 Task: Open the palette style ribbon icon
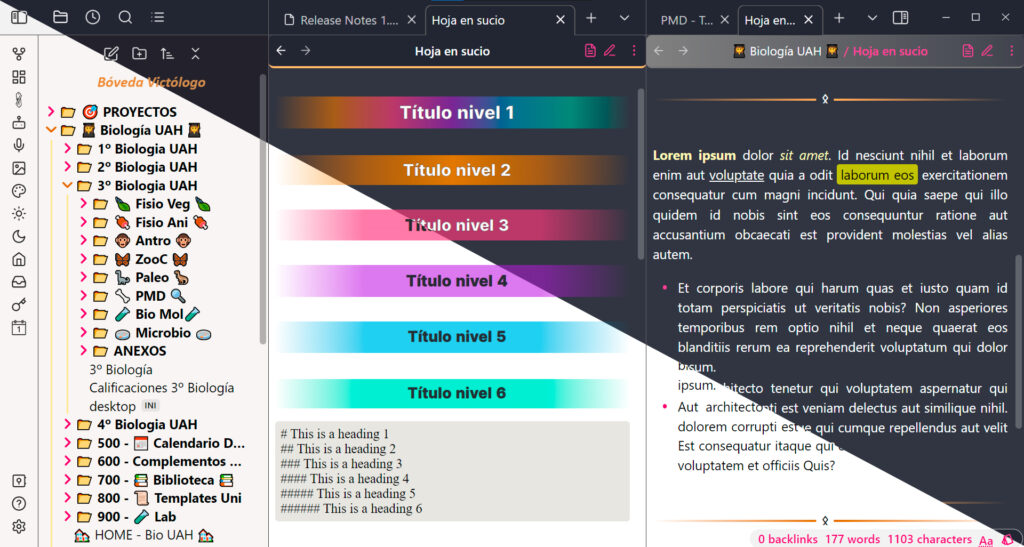tap(19, 191)
